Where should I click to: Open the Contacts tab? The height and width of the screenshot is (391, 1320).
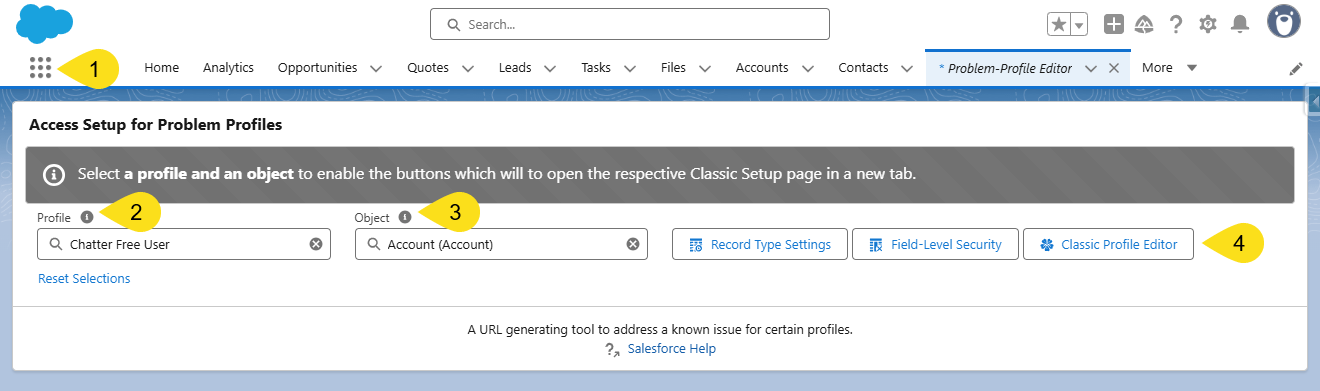[864, 68]
